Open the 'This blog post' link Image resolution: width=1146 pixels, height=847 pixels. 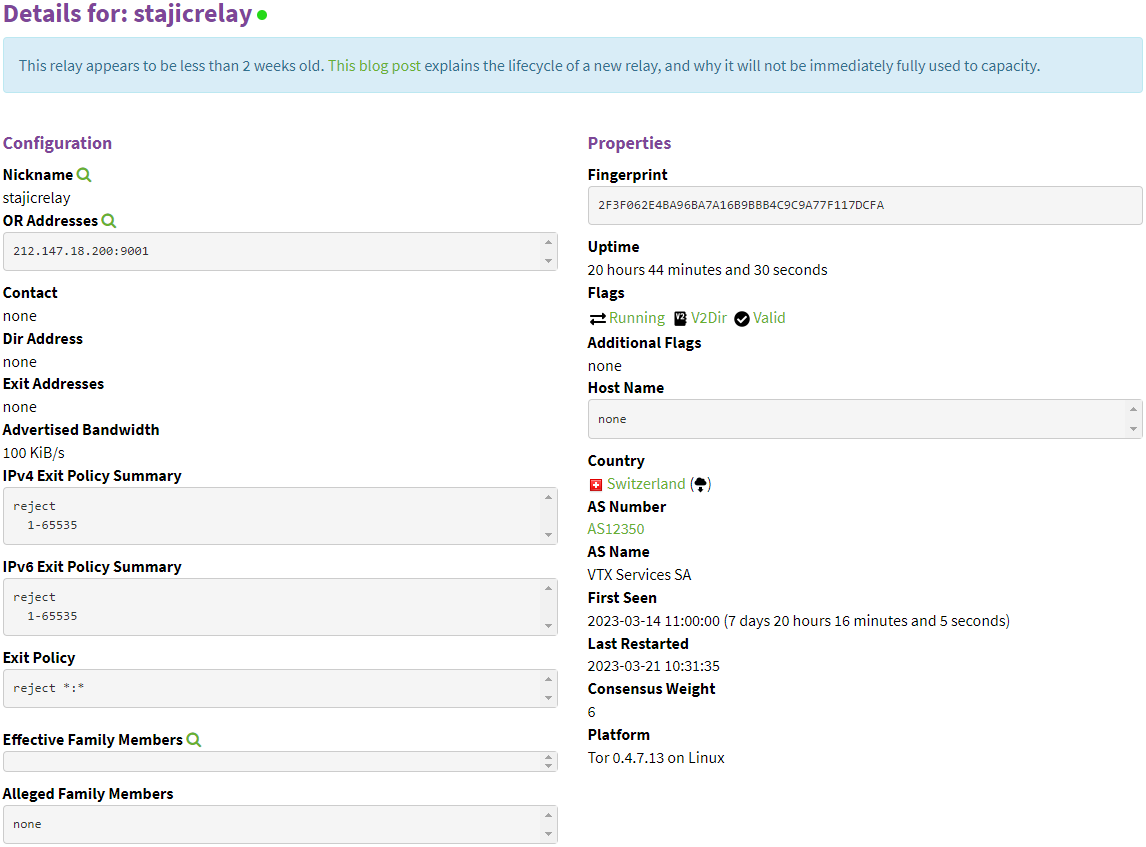click(374, 66)
